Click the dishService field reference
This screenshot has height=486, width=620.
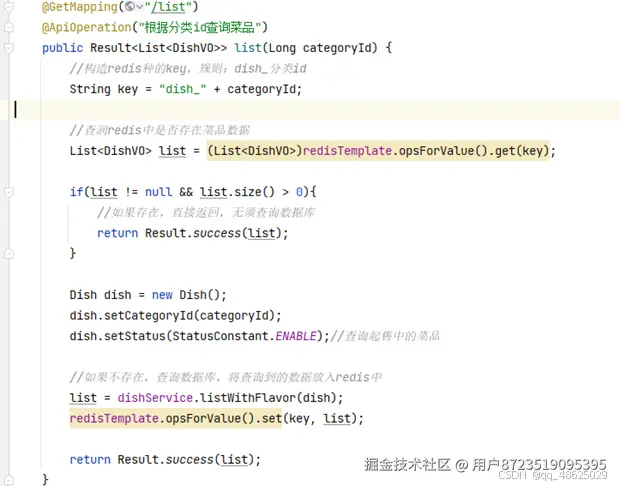tap(155, 397)
